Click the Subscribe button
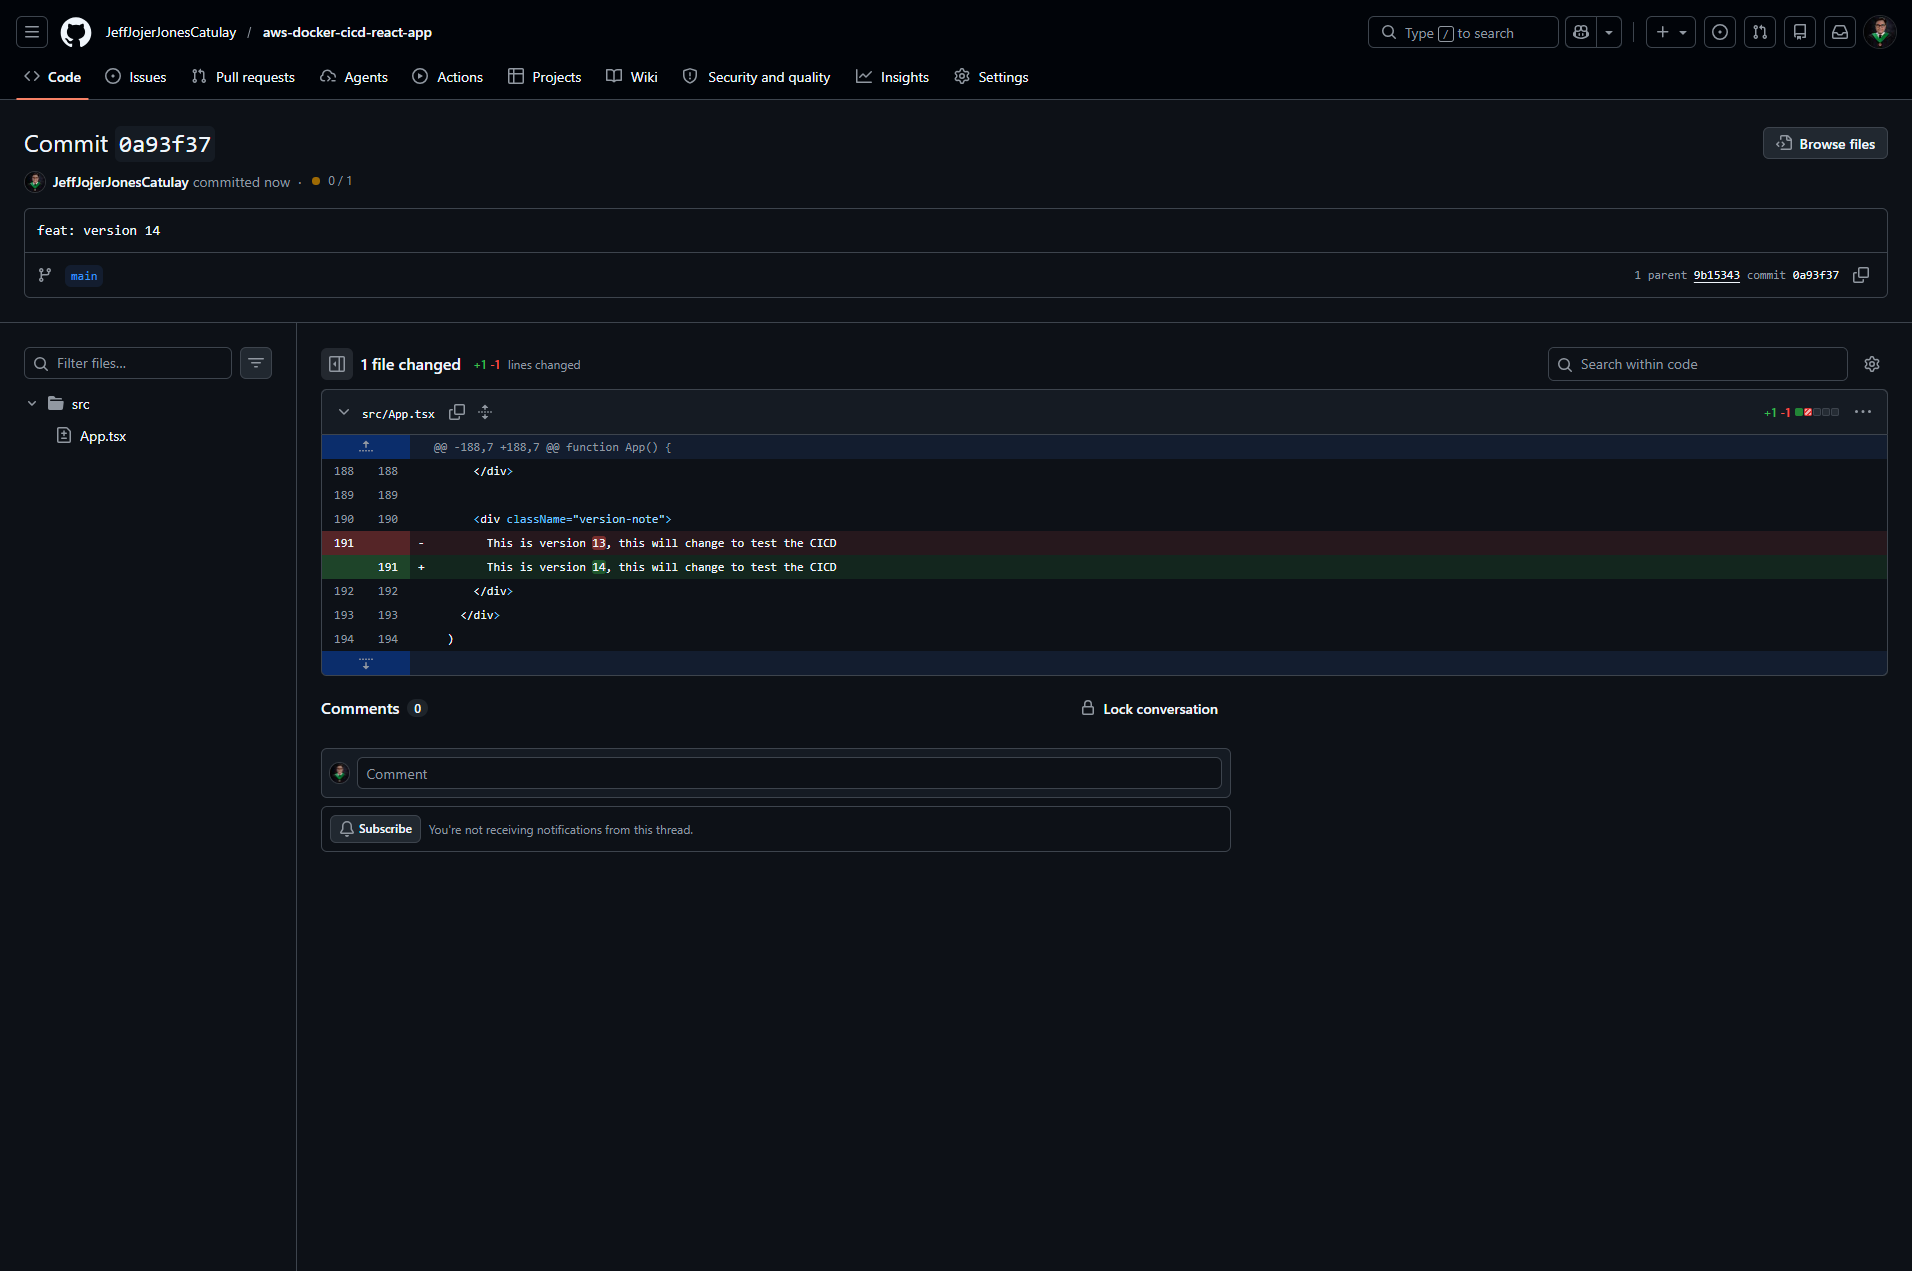The width and height of the screenshot is (1912, 1271). click(375, 829)
